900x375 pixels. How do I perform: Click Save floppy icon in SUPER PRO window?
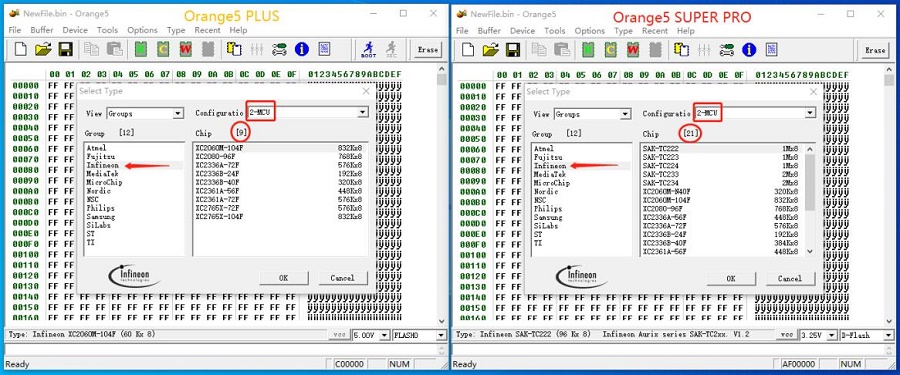pos(513,49)
